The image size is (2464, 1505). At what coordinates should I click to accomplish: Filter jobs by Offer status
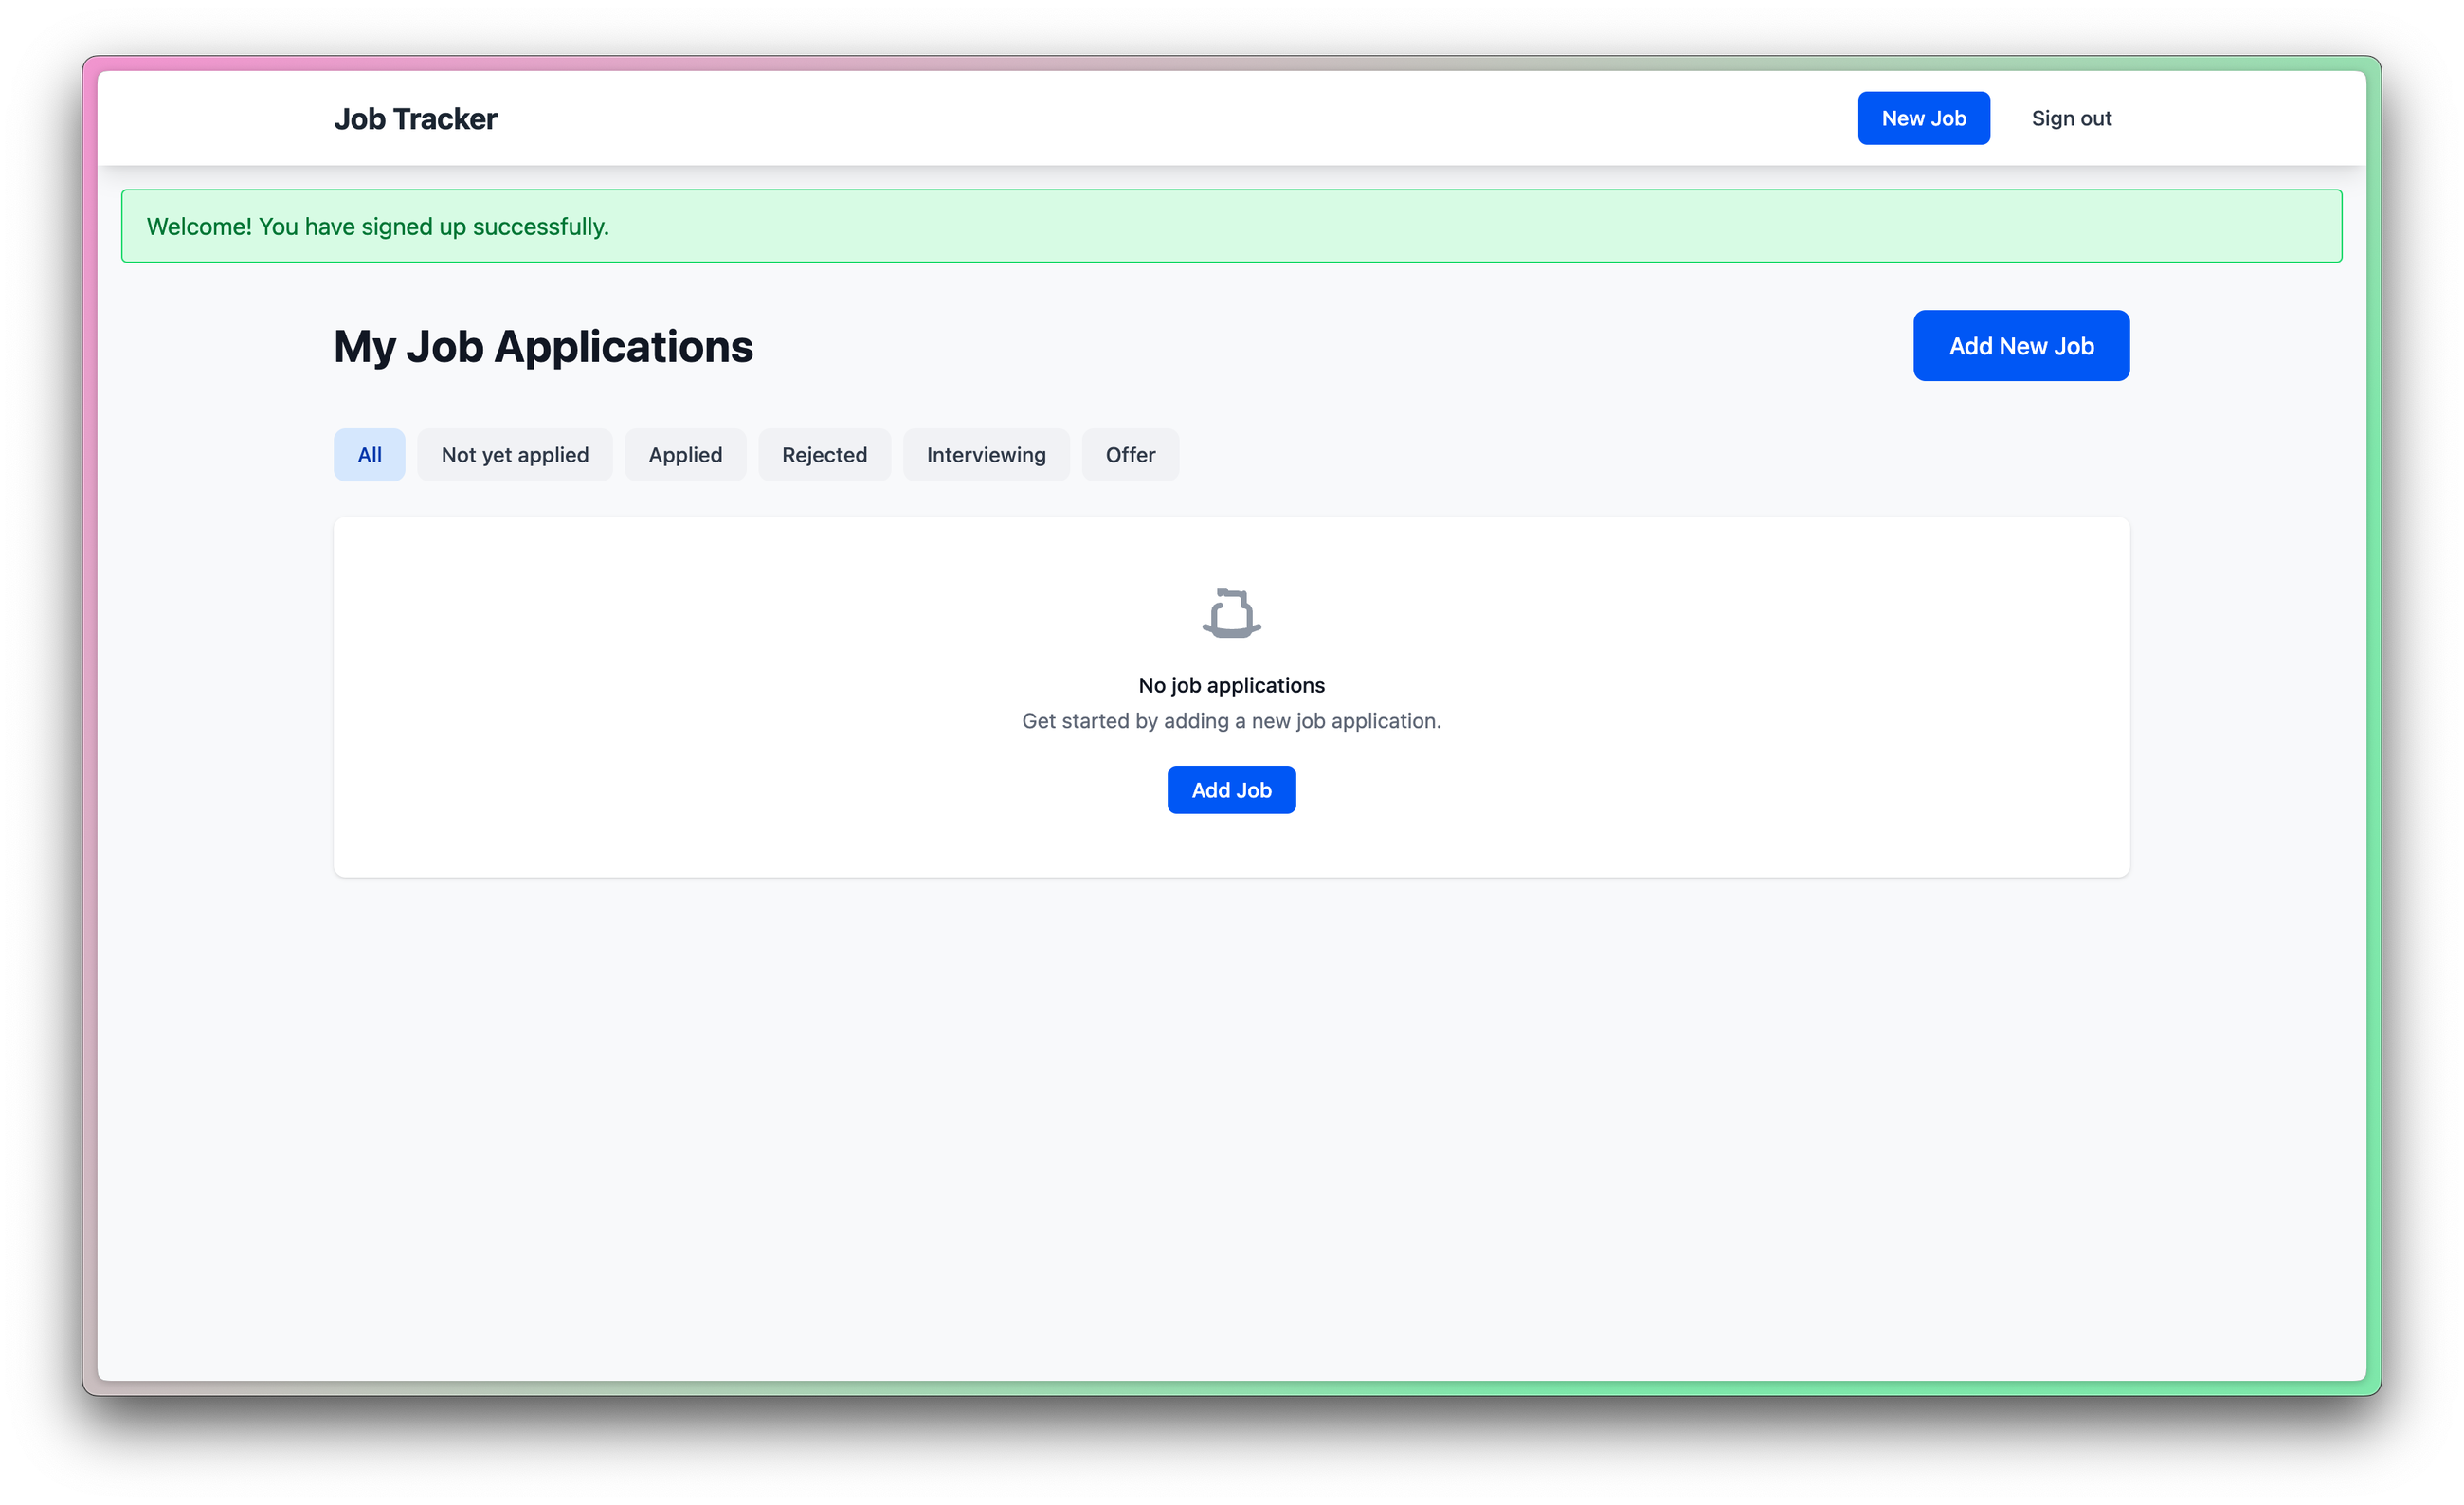1129,455
